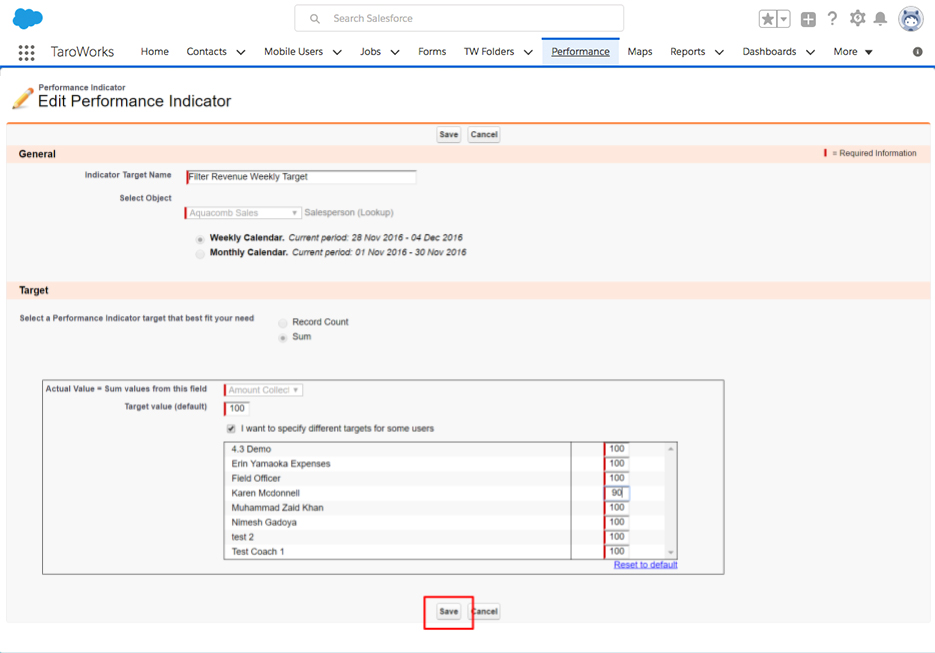935x653 pixels.
Task: Click the Indicator Target Name field
Action: [x=301, y=177]
